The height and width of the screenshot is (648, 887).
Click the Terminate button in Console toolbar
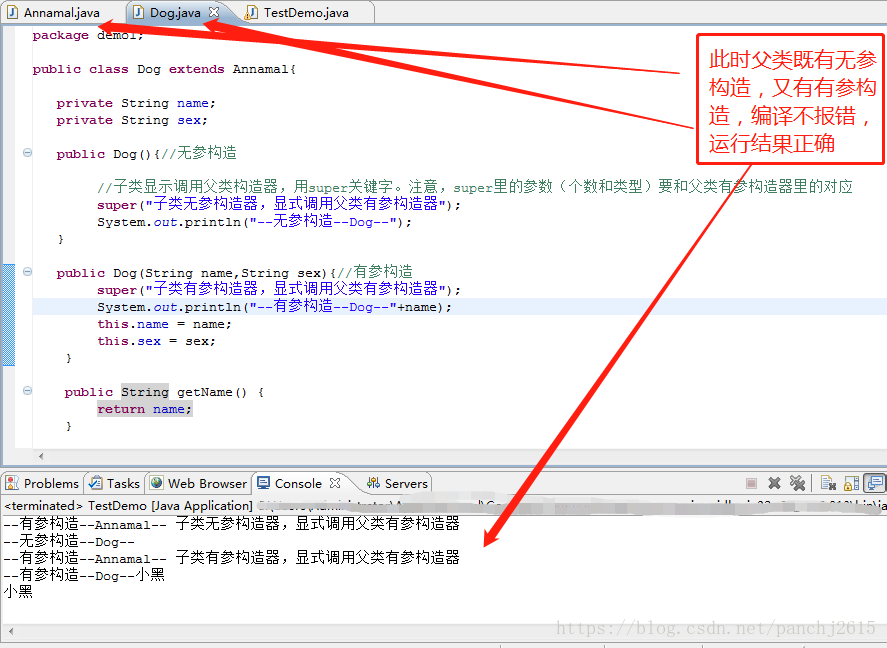point(751,483)
